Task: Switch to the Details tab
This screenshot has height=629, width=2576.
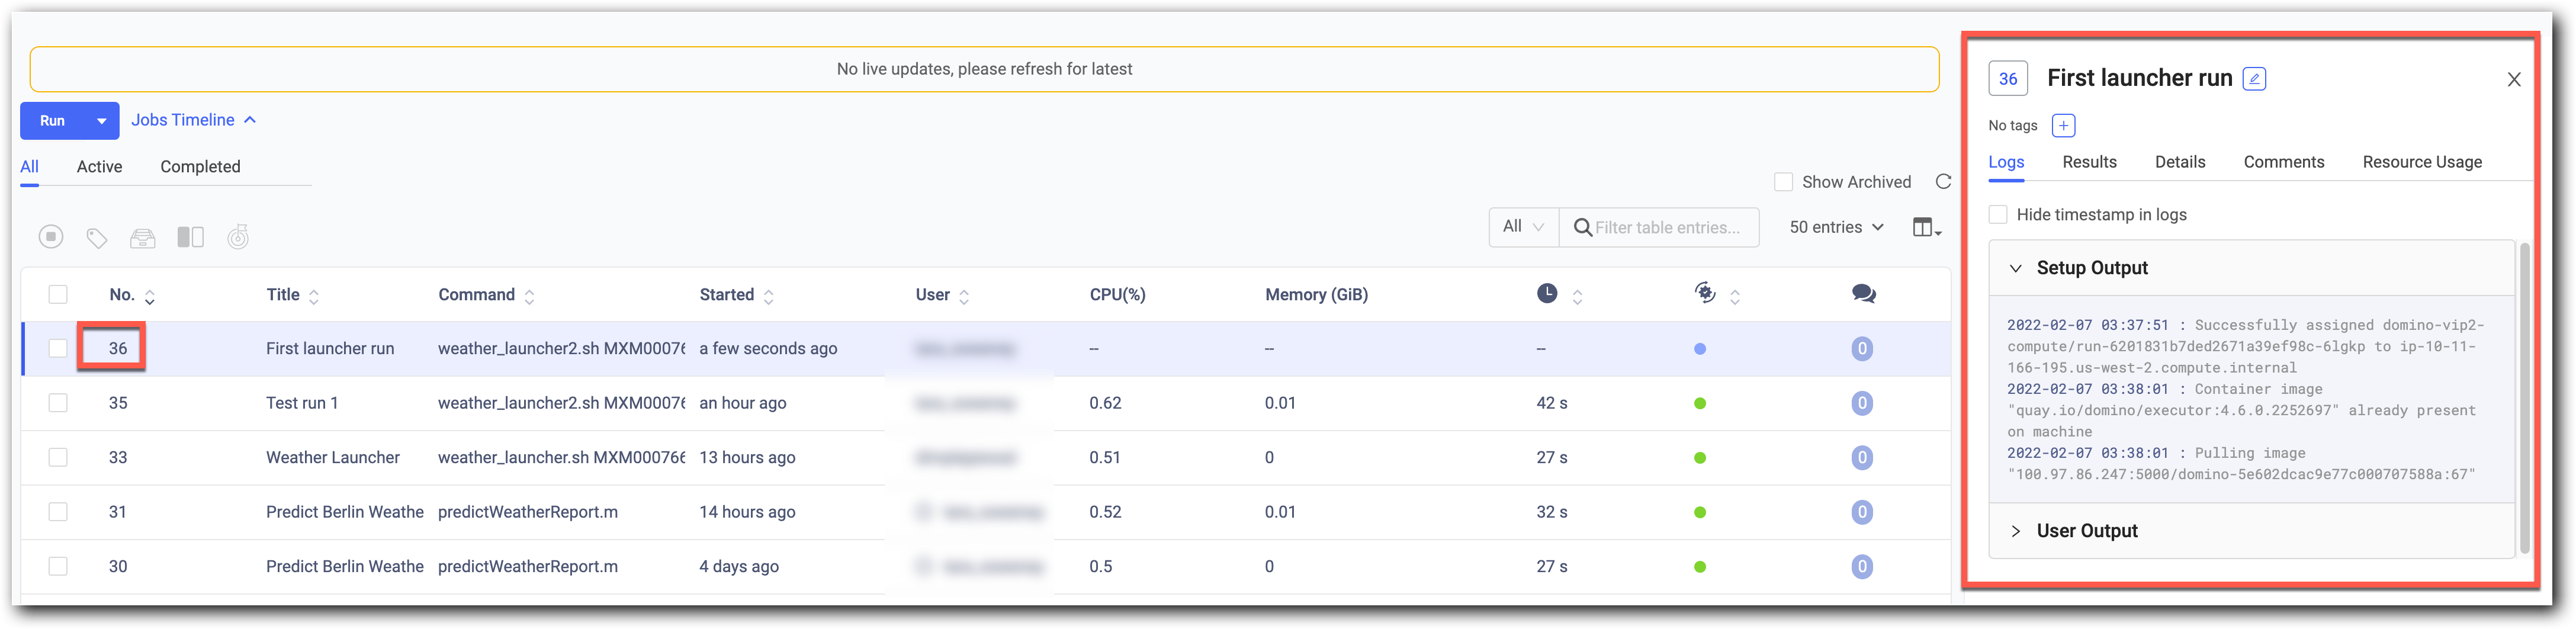Action: click(2180, 162)
